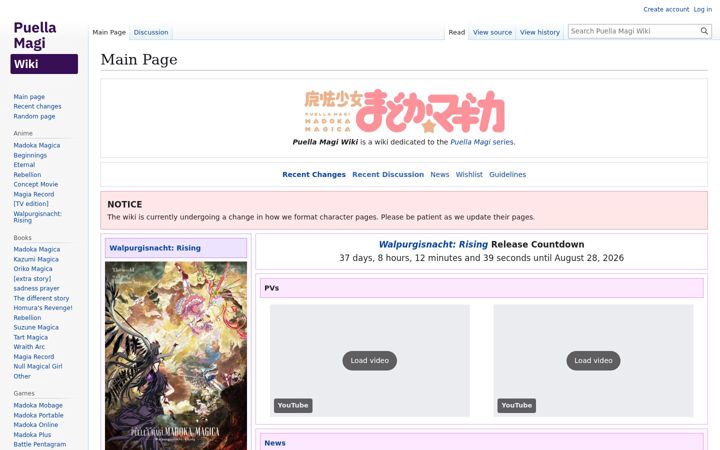Open Recent changes in sidebar
The height and width of the screenshot is (450, 720).
[x=37, y=107]
